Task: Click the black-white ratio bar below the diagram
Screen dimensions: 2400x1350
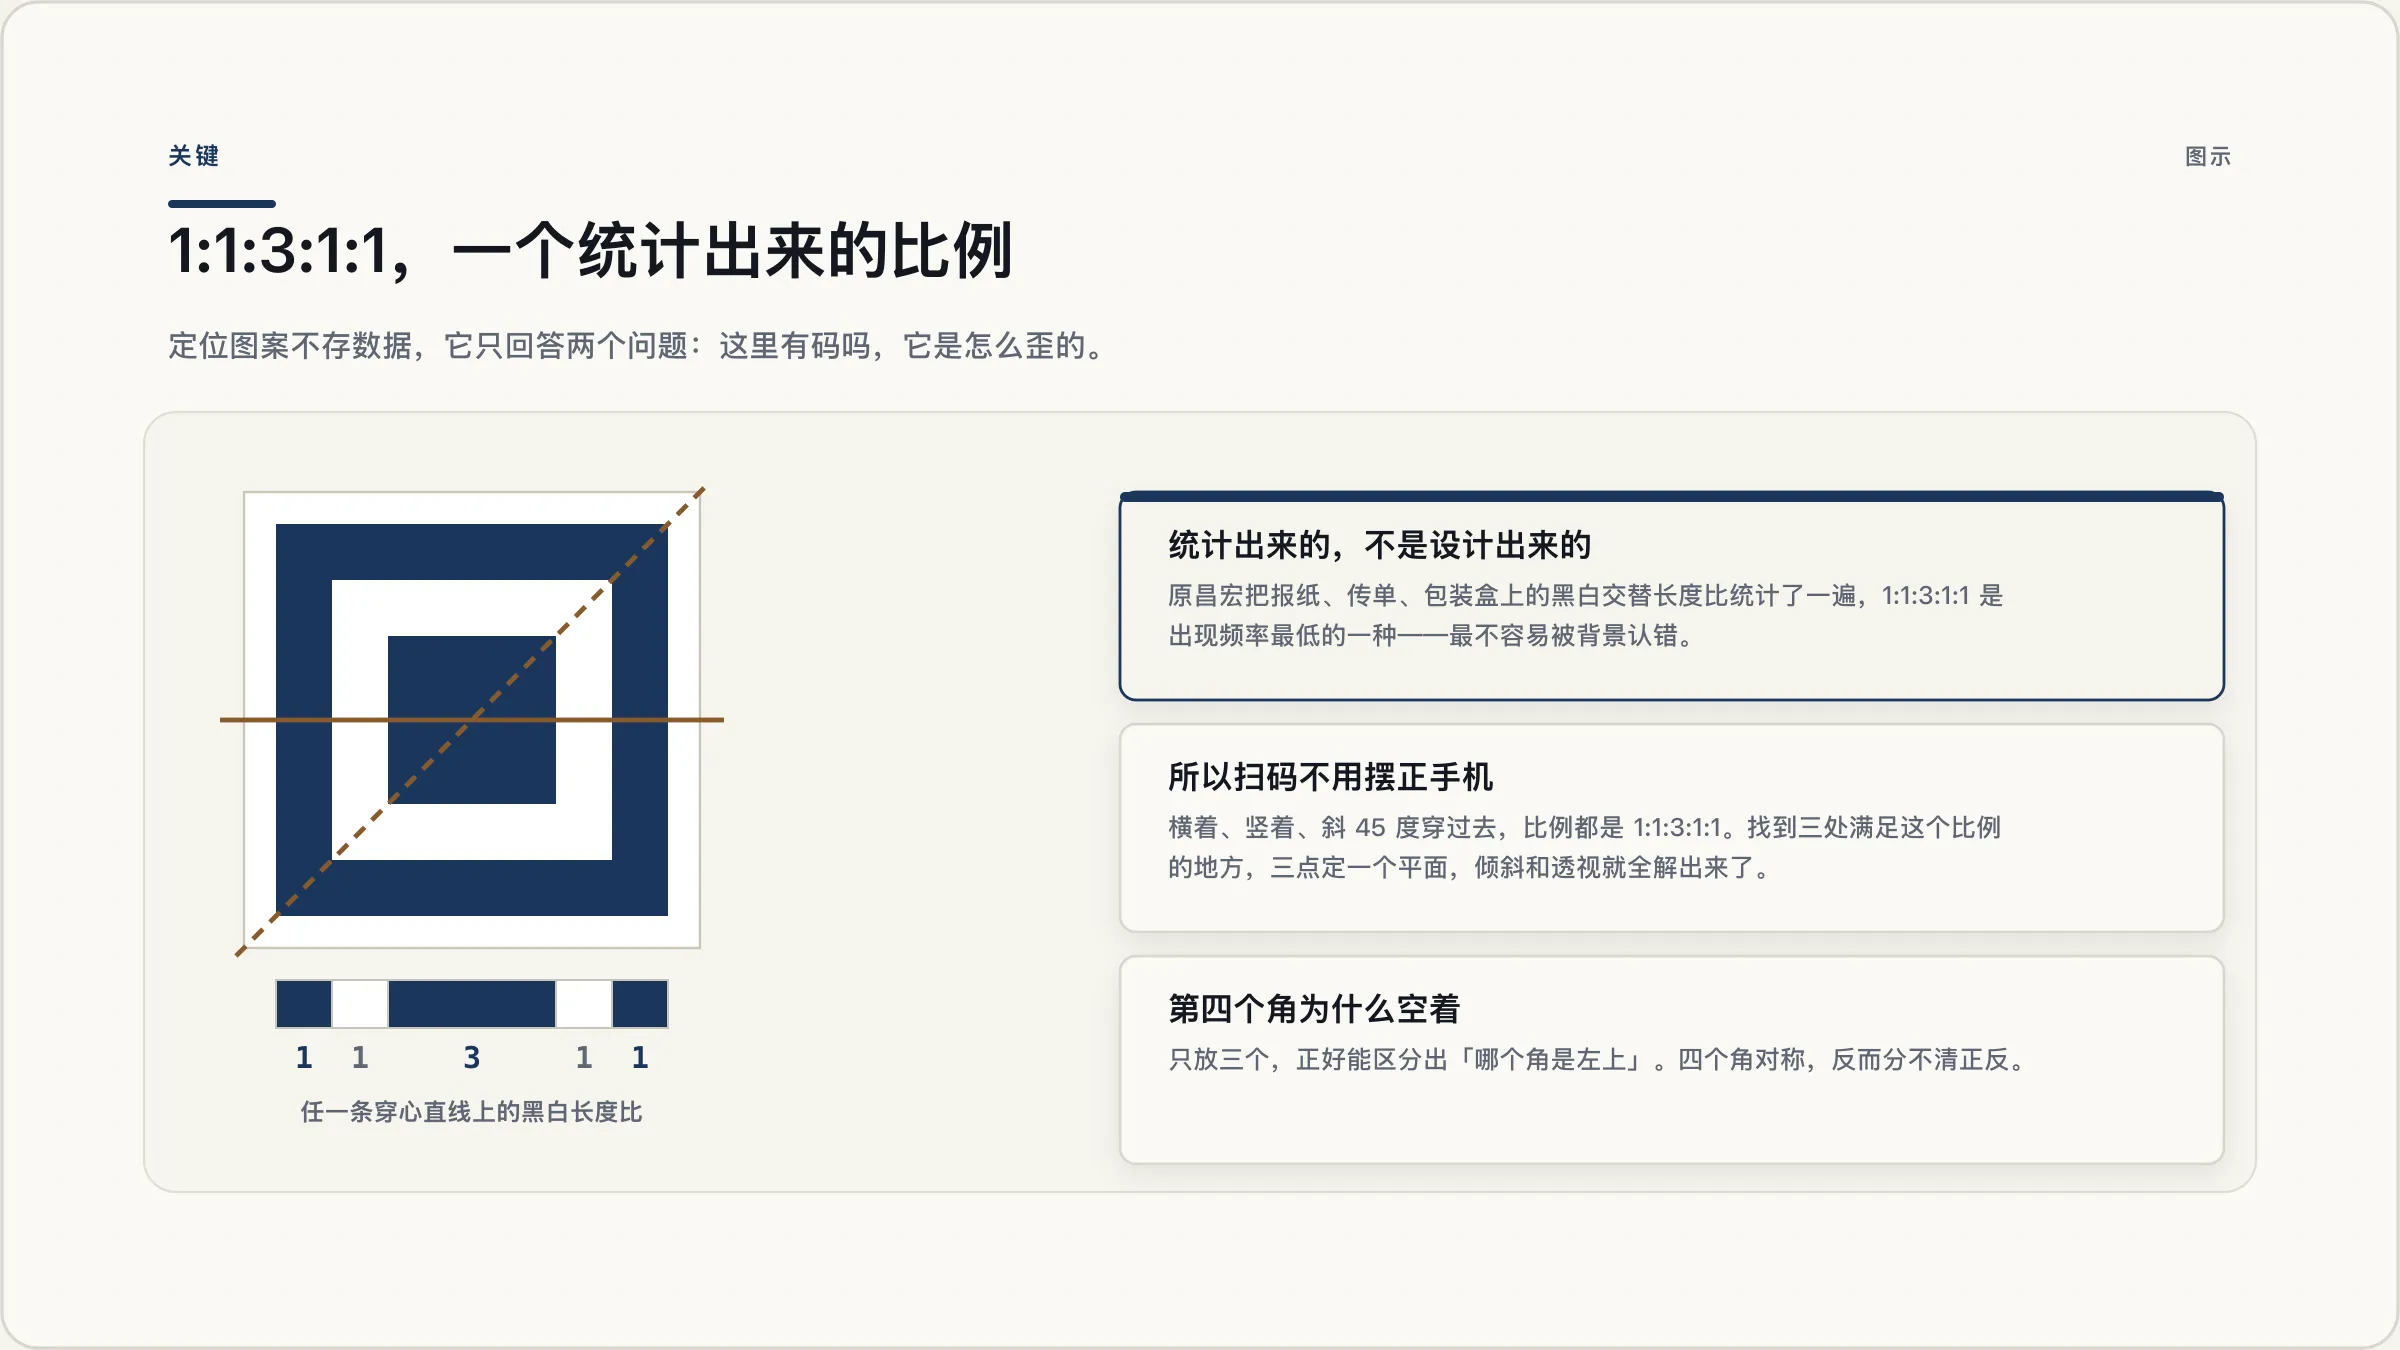Action: point(472,1004)
